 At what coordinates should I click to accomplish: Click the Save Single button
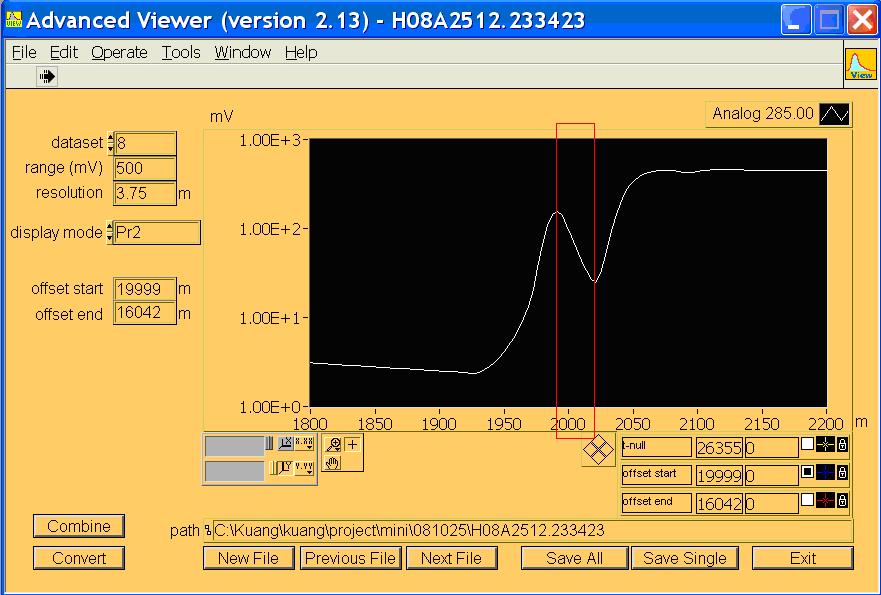tap(684, 558)
